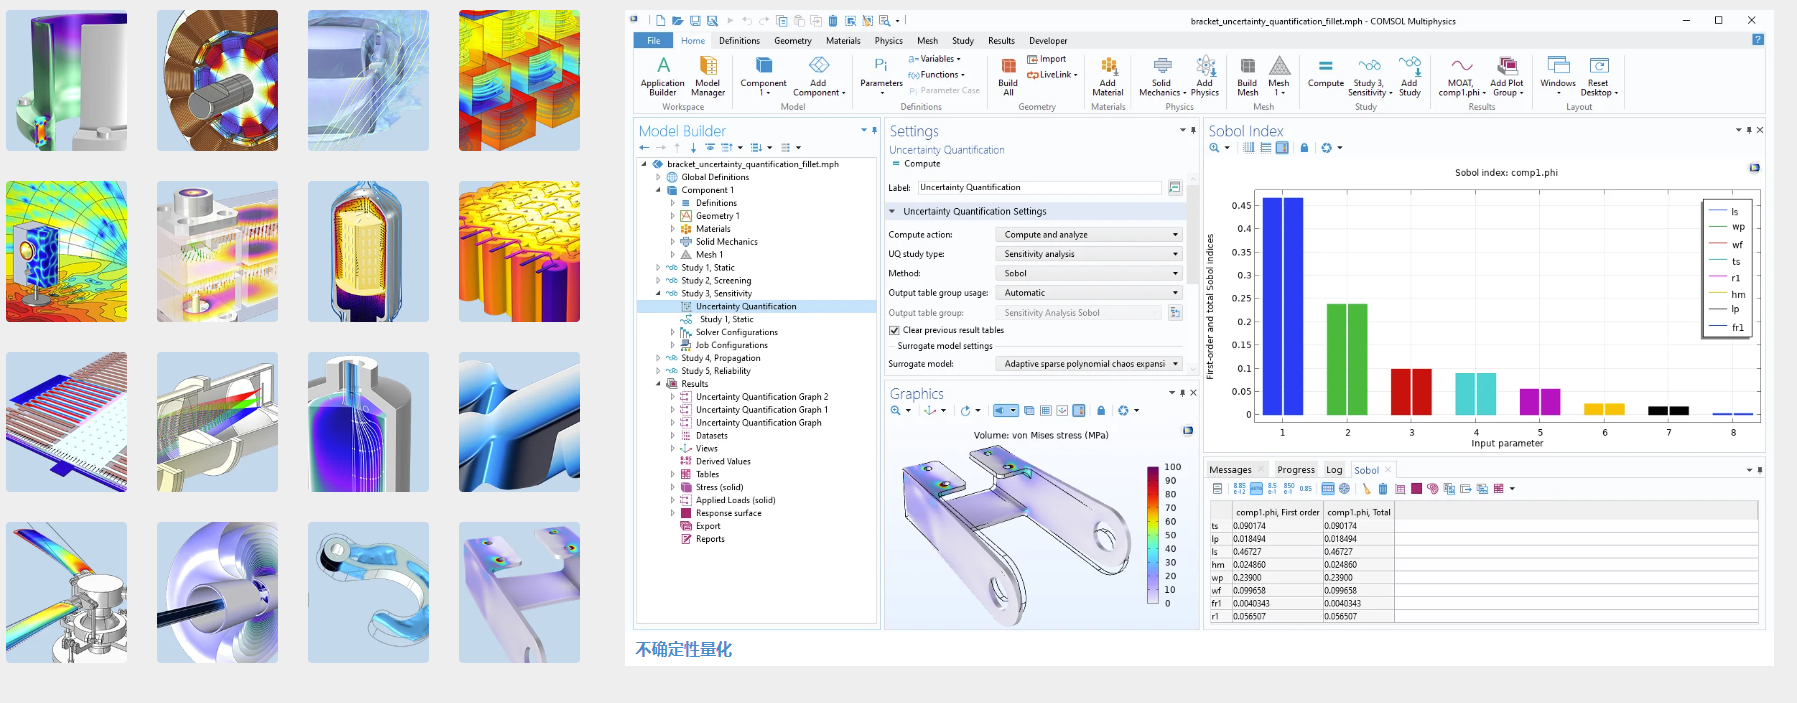Click the Compute button in the ribbon
The width and height of the screenshot is (1797, 703).
coord(1326,76)
